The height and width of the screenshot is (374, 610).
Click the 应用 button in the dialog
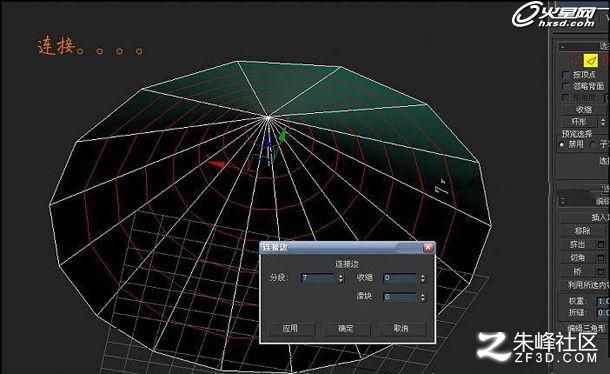[290, 328]
